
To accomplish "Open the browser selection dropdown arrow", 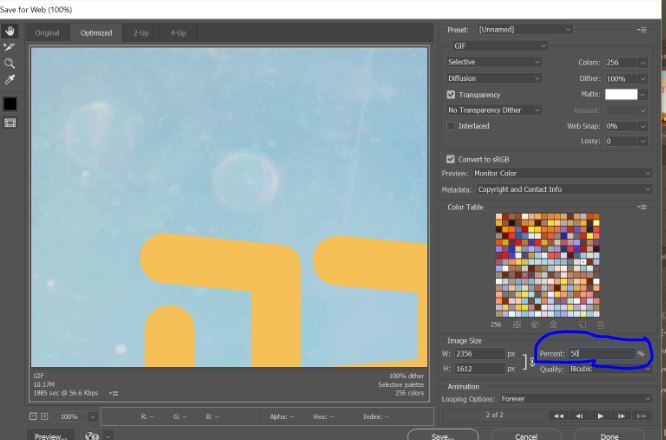I will [x=108, y=436].
